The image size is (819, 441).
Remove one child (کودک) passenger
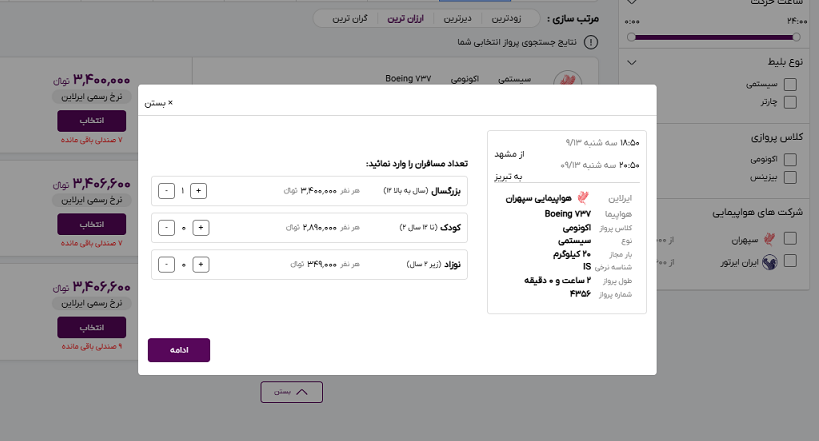click(x=166, y=228)
